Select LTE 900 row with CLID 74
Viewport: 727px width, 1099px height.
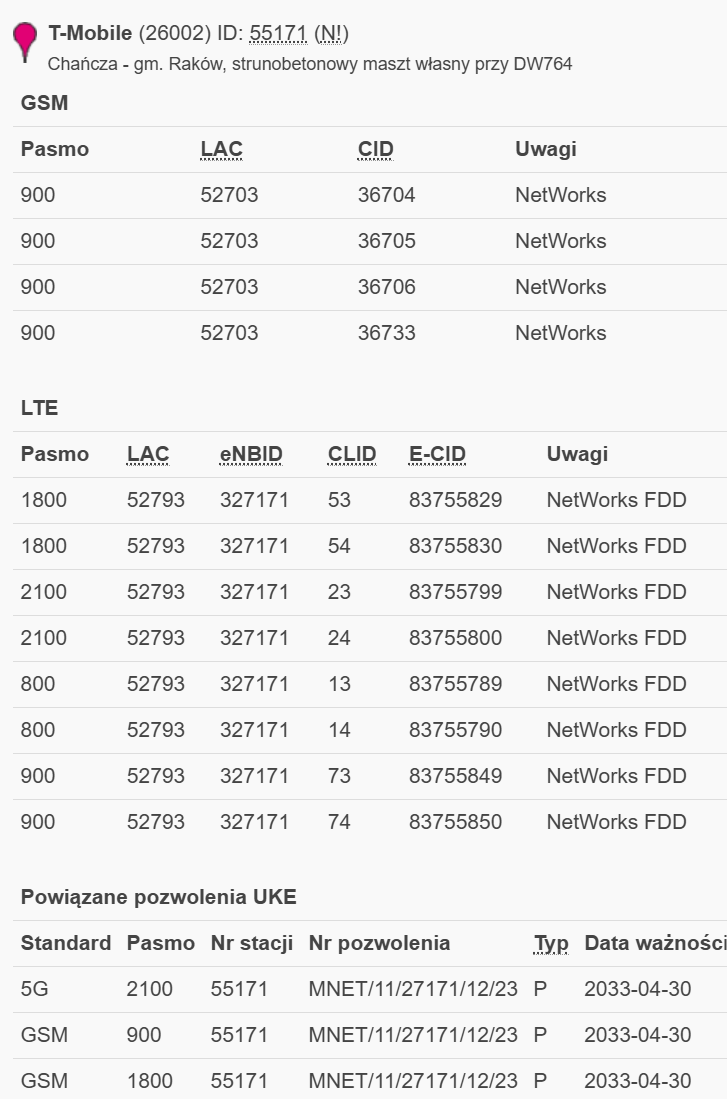coord(369,822)
